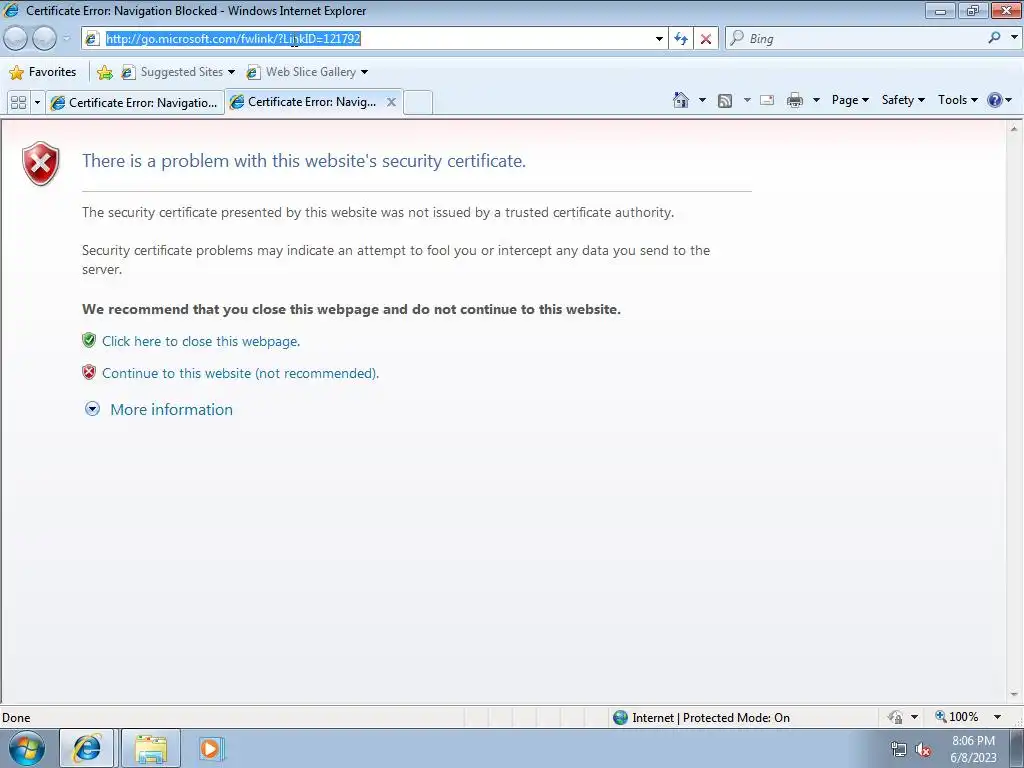The image size is (1024, 768).
Task: Click Internet | Protected Mode: On status
Action: (x=701, y=718)
